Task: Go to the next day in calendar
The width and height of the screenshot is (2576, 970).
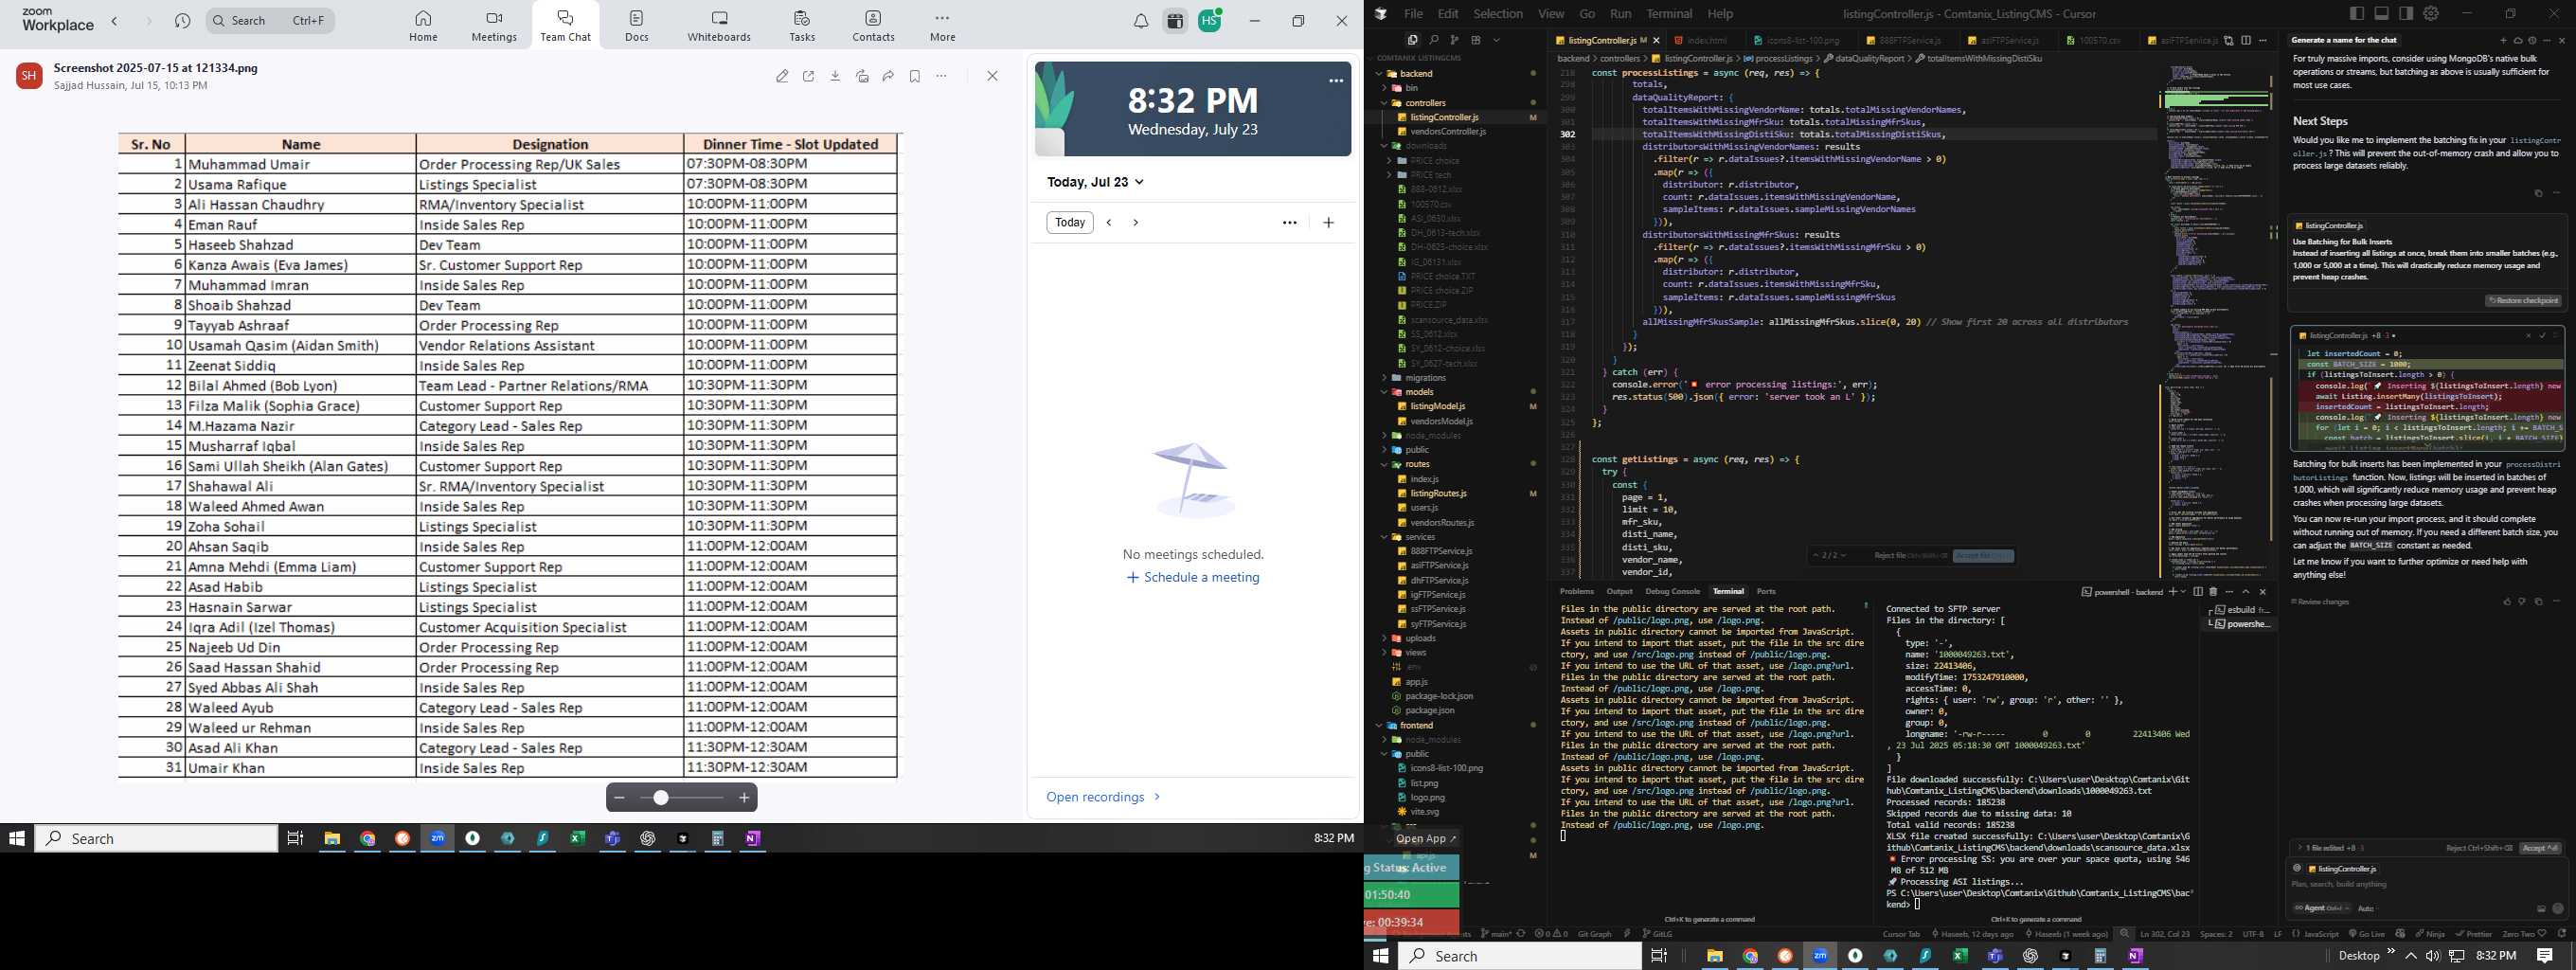Action: tap(1136, 222)
